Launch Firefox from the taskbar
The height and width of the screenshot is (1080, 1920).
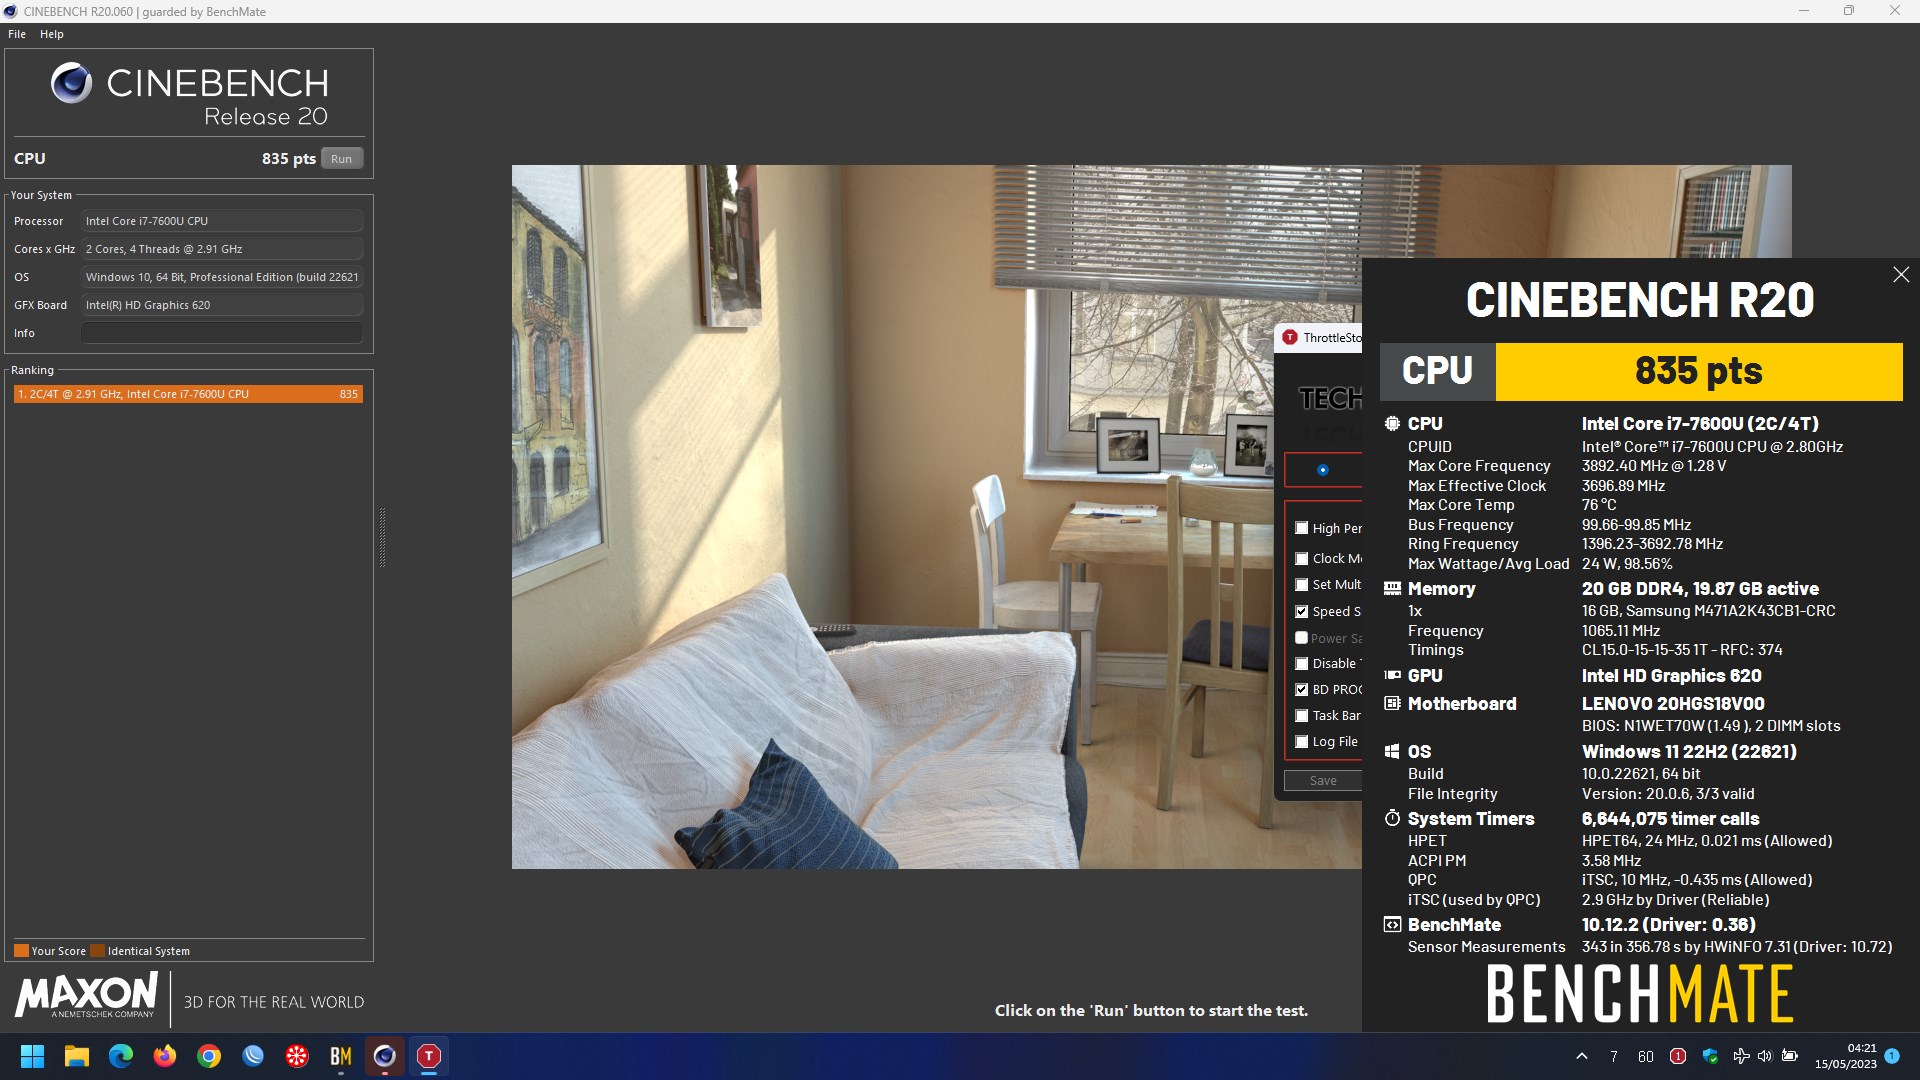click(x=165, y=1056)
